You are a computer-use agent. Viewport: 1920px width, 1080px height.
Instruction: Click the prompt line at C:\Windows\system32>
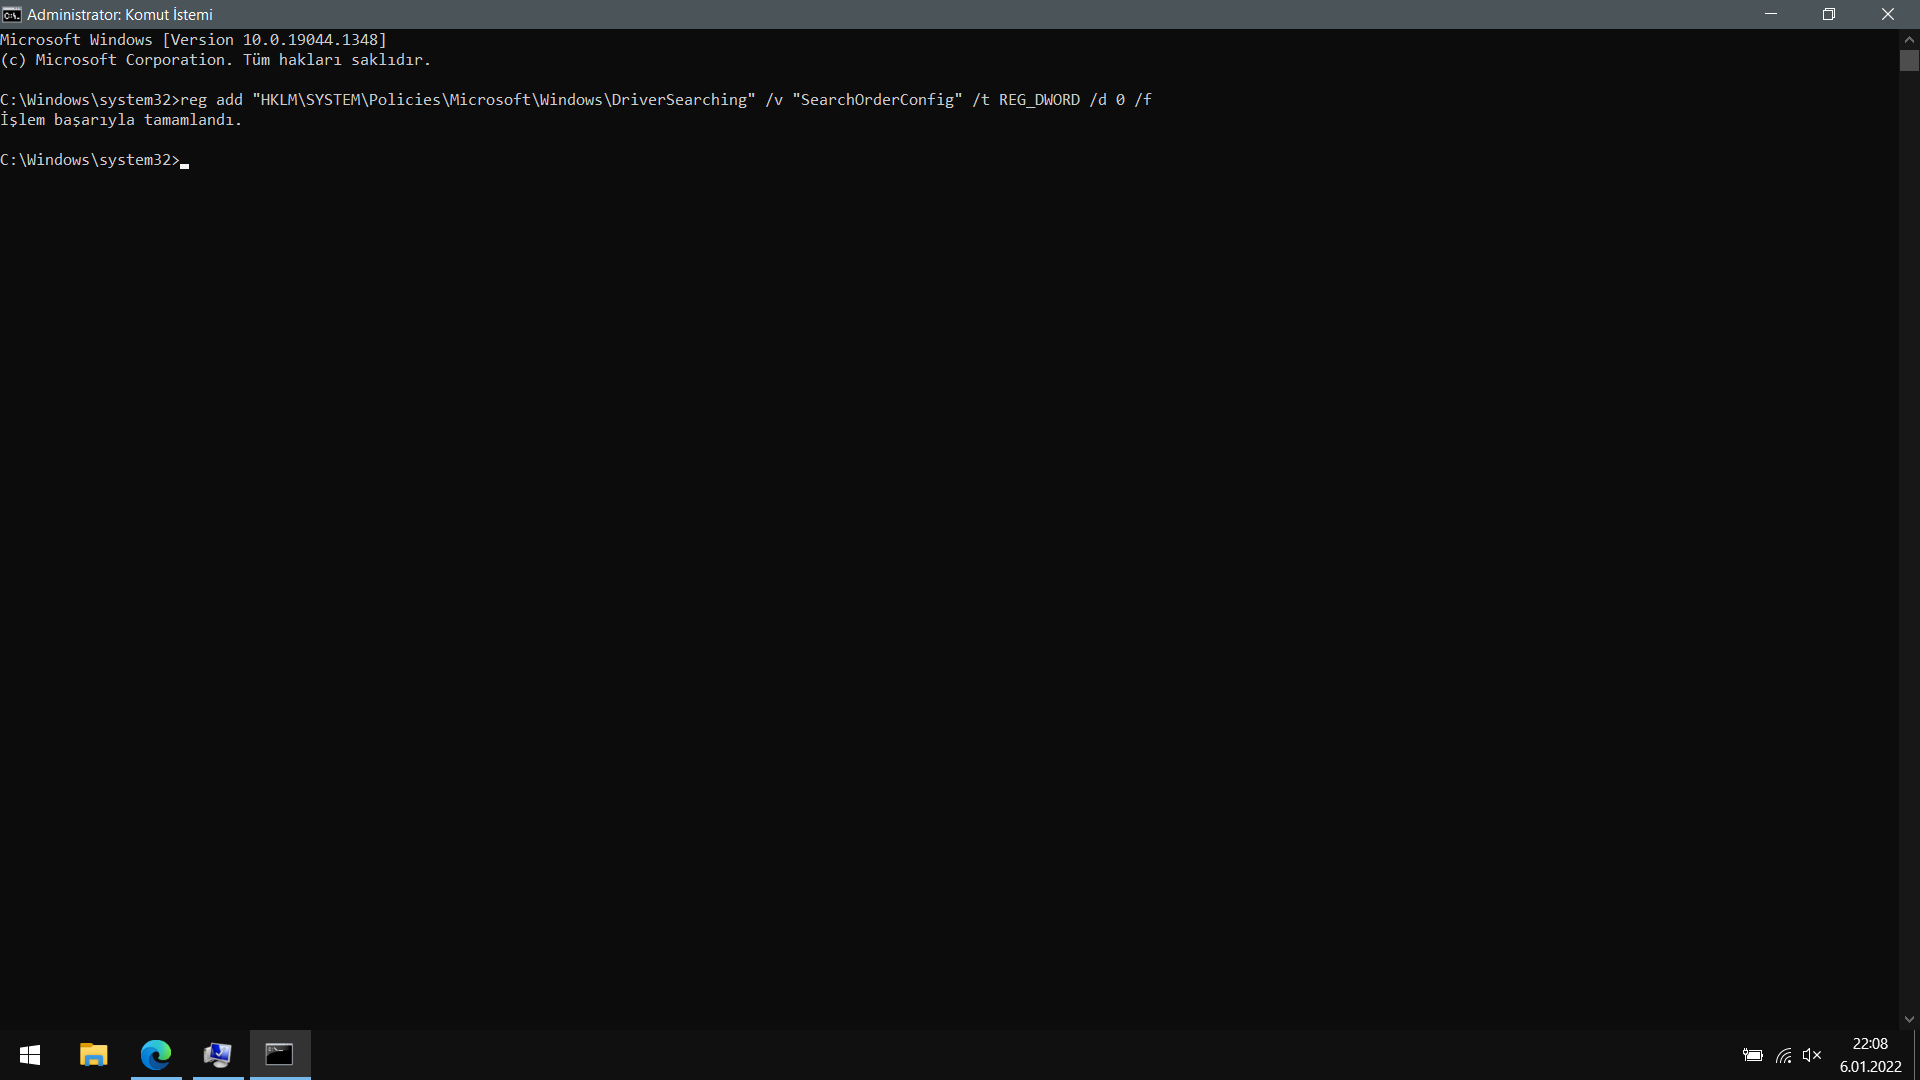(92, 160)
